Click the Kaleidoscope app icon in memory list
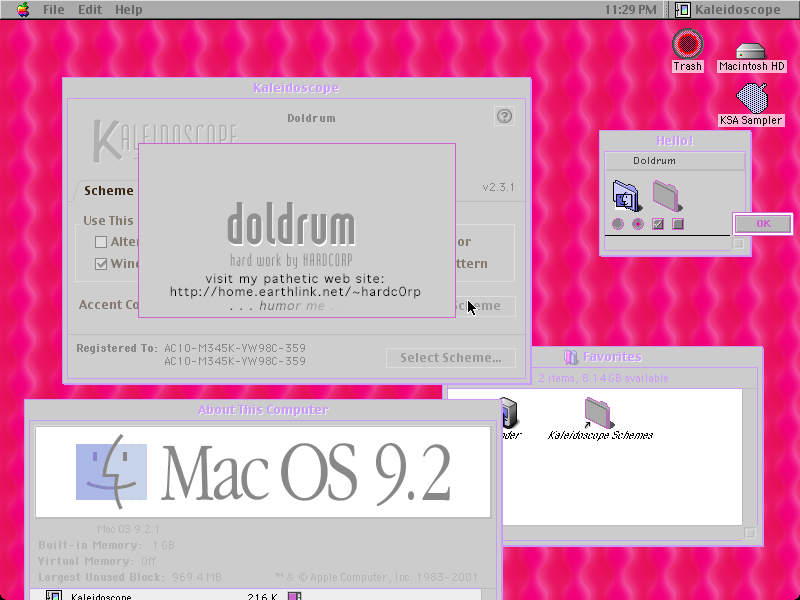 pos(54,595)
